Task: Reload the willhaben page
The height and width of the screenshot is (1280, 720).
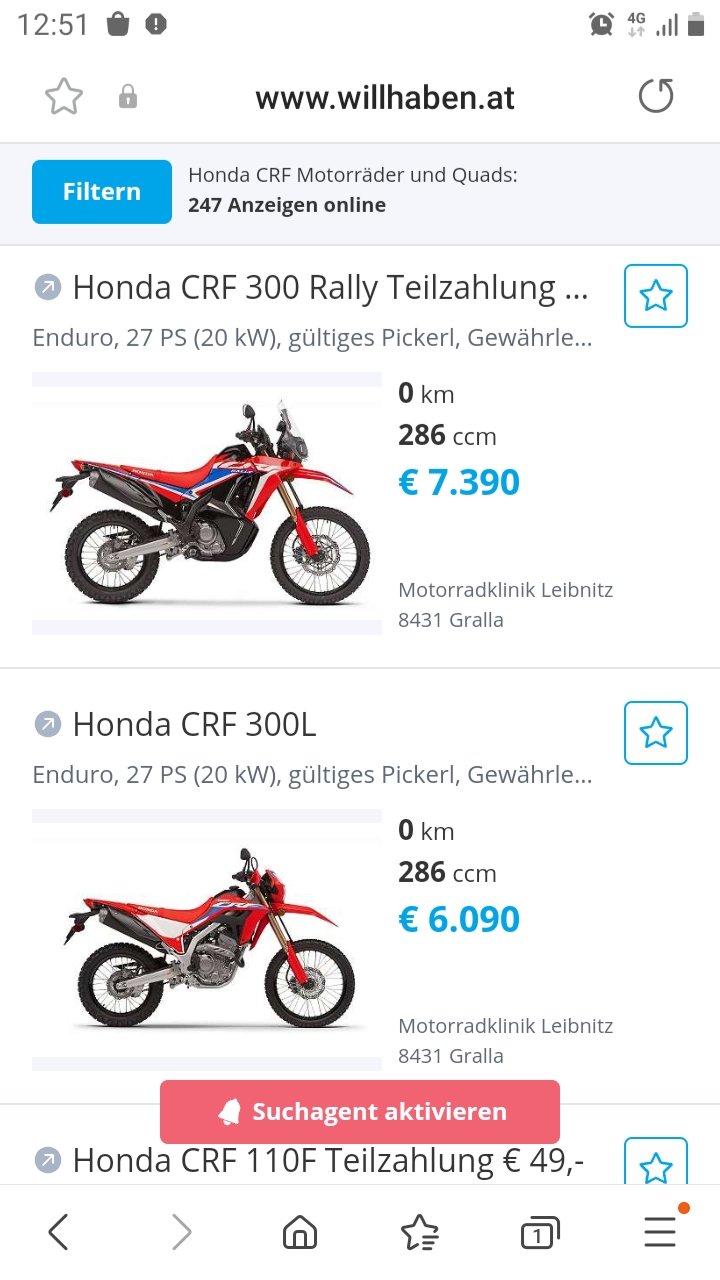Action: pos(656,97)
